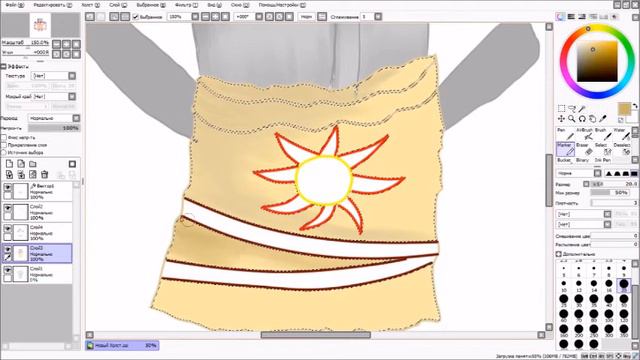Image resolution: width=640 pixels, height=360 pixels.
Task: Toggle visibility eye of Слой4 layer
Action: 8,229
